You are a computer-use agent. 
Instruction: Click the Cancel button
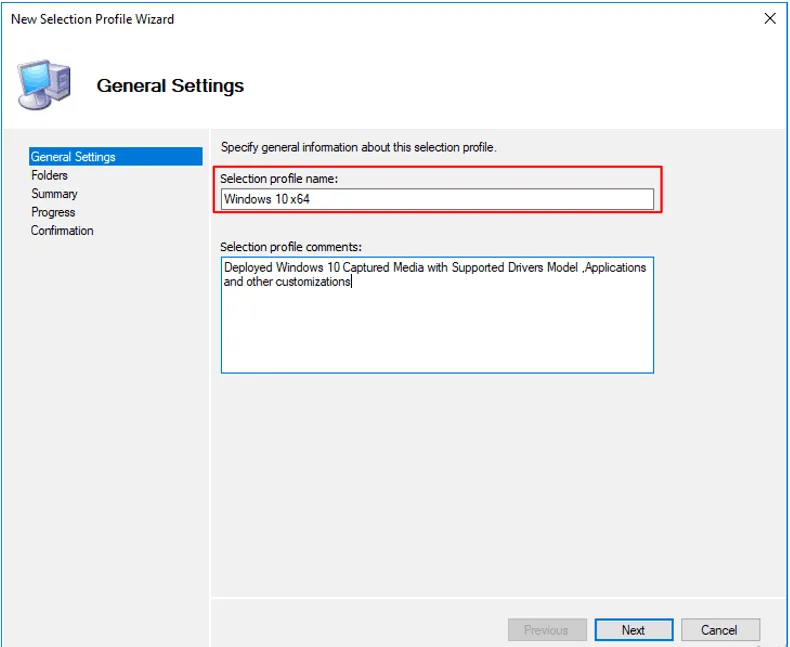click(x=720, y=630)
